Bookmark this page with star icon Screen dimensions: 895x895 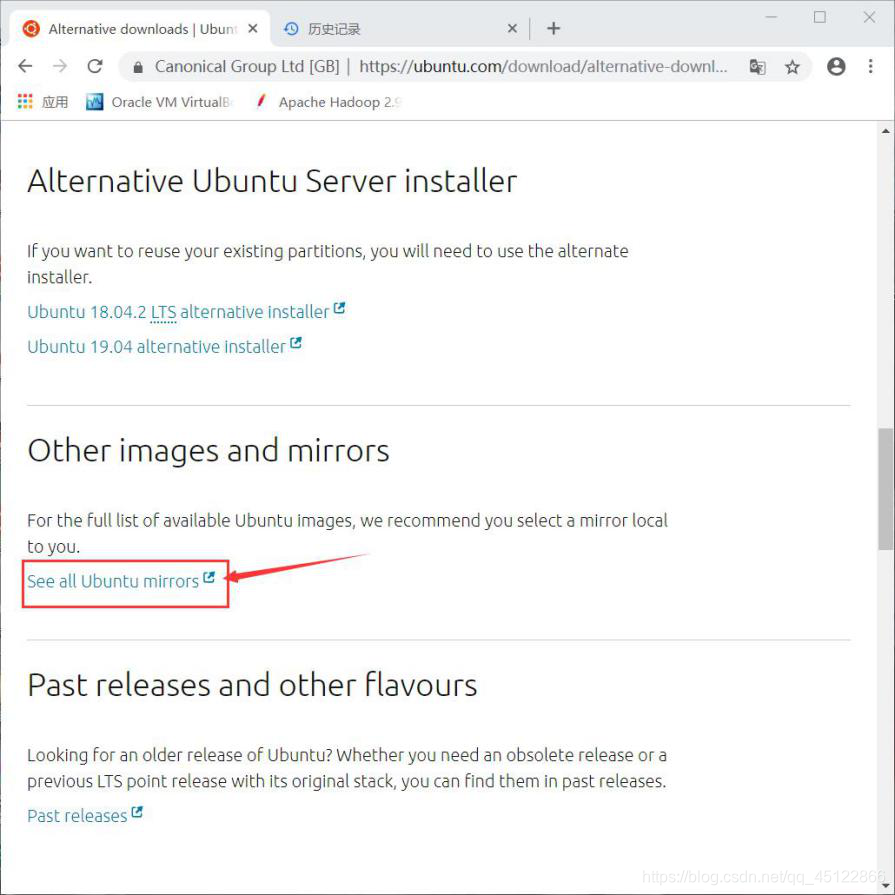(x=792, y=67)
